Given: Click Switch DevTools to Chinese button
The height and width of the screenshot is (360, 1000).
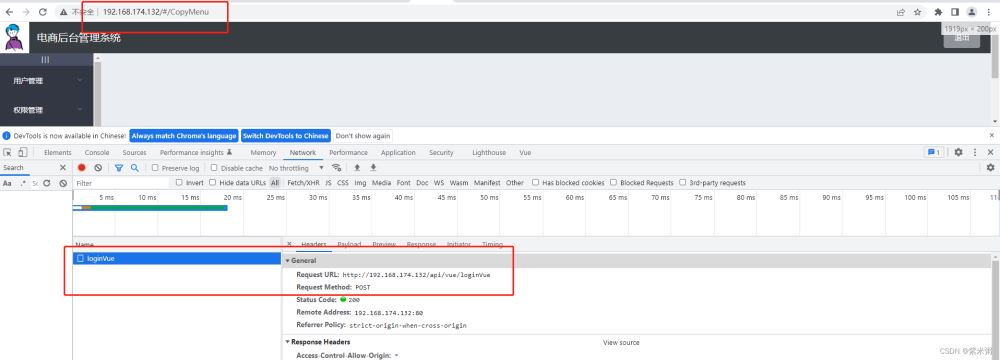Looking at the screenshot, I should (x=286, y=136).
